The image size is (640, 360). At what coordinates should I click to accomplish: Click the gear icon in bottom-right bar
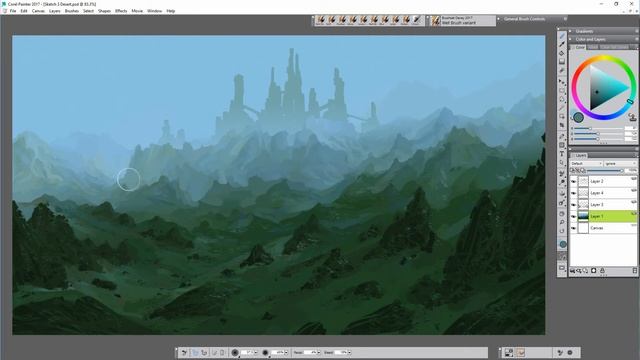point(570,352)
